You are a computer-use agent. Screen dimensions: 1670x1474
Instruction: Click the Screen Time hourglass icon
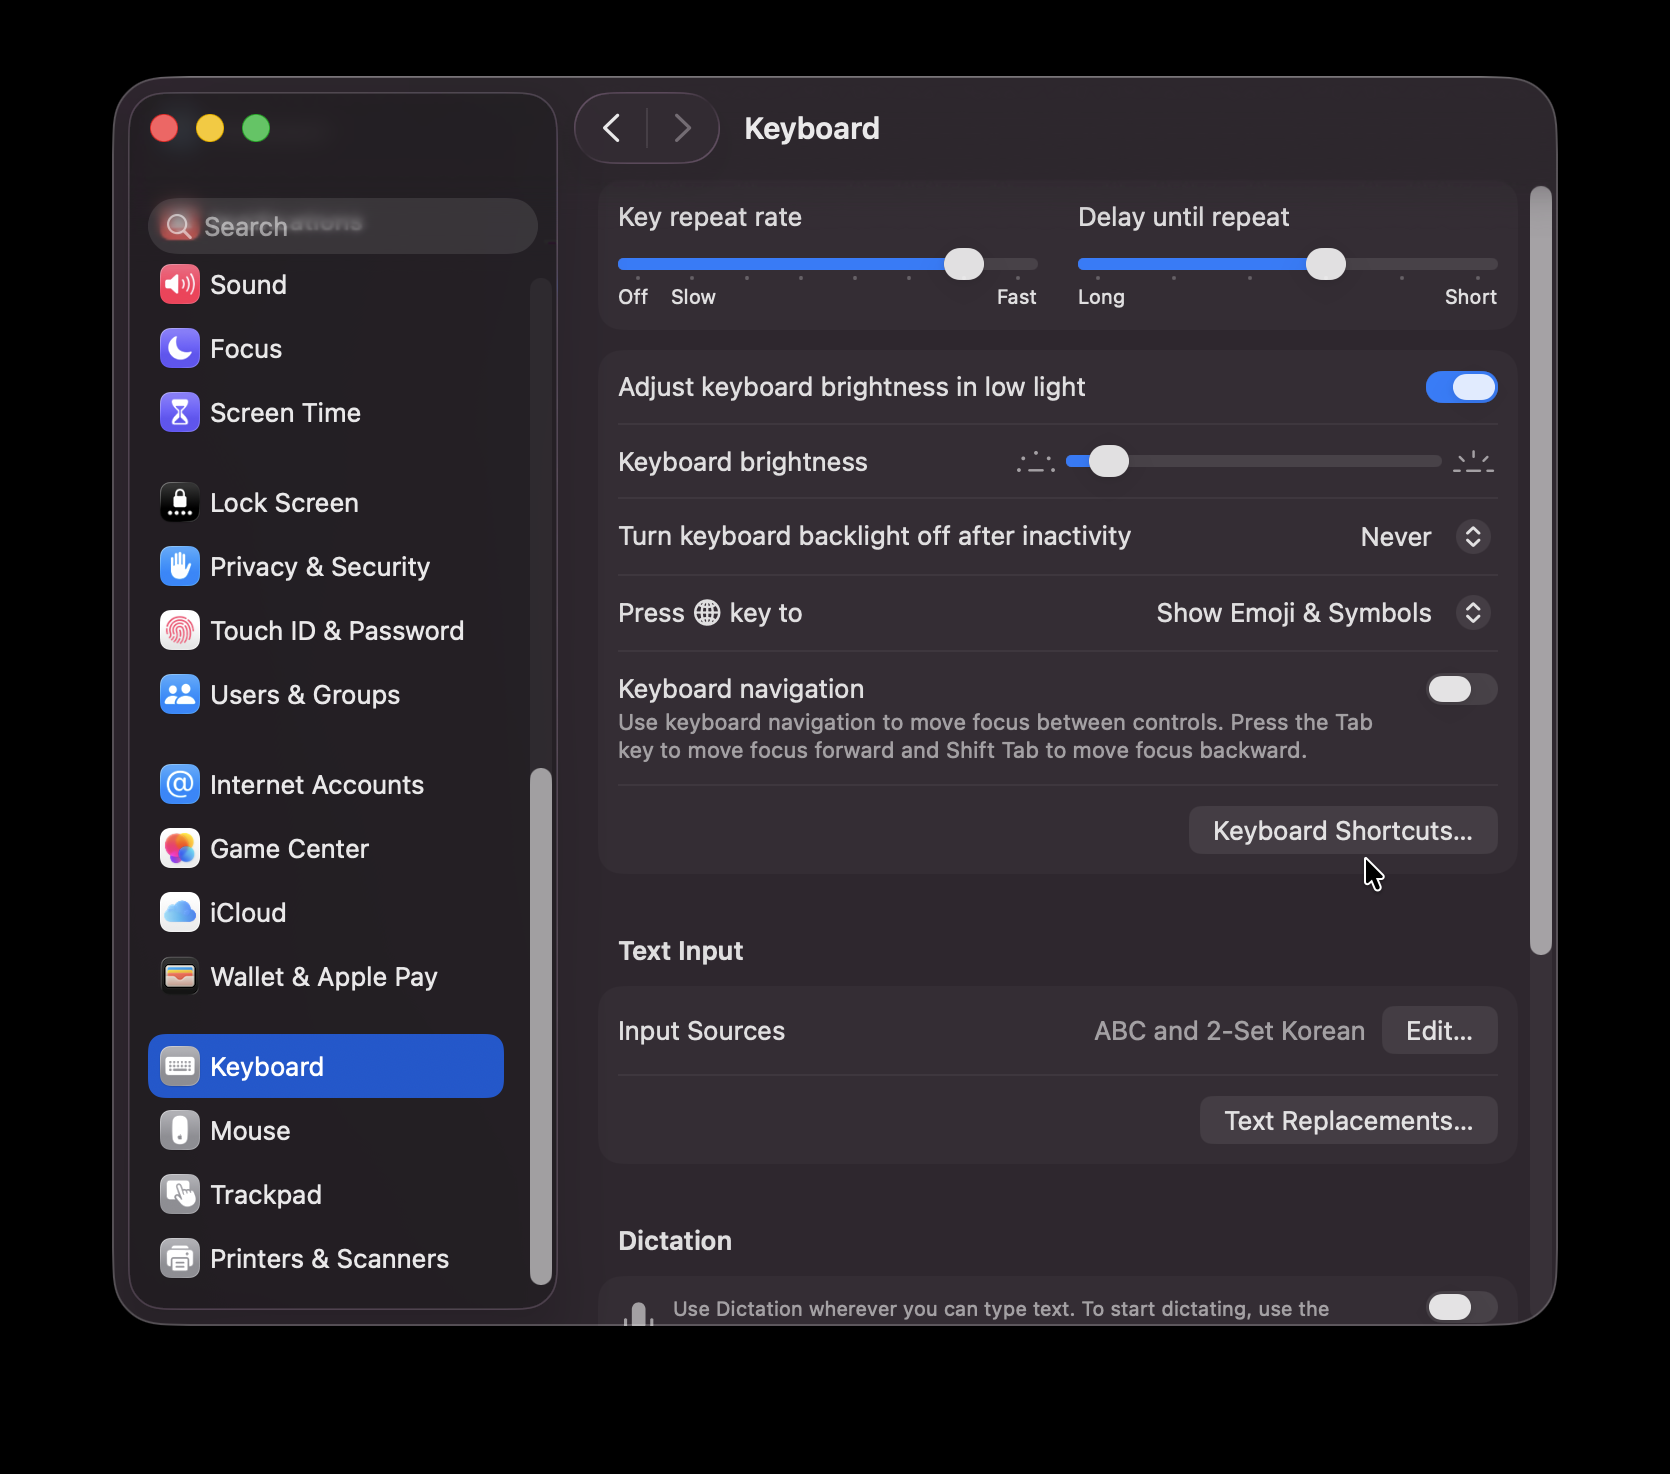tap(180, 412)
